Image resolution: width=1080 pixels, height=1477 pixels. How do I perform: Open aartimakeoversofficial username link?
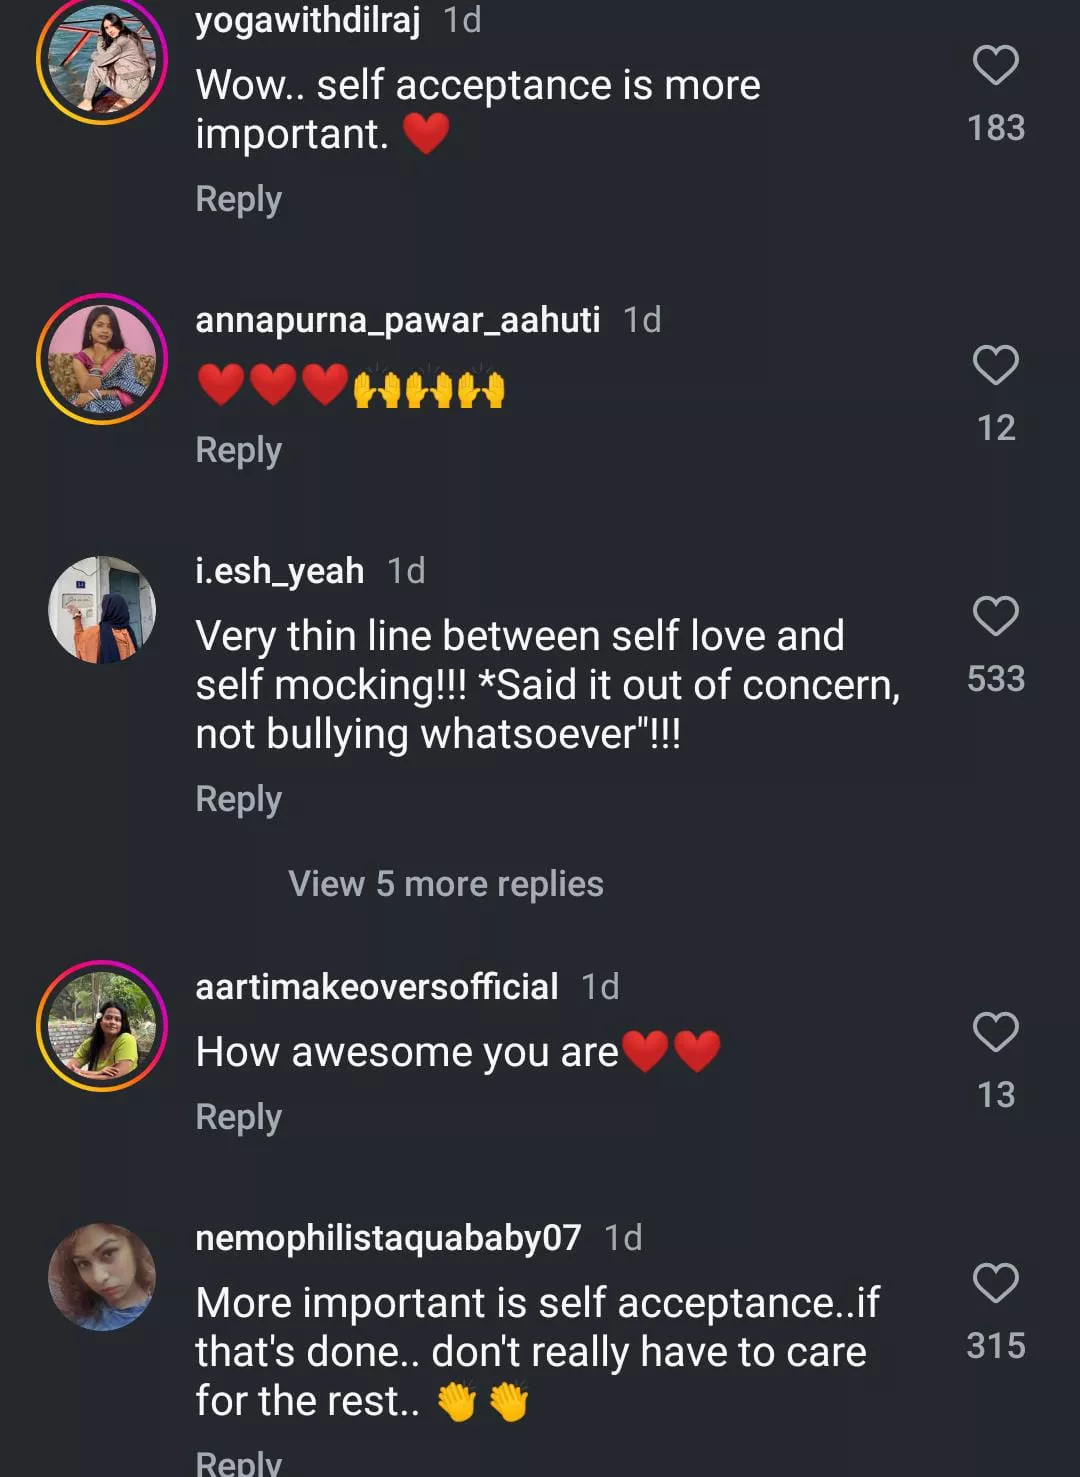[376, 987]
